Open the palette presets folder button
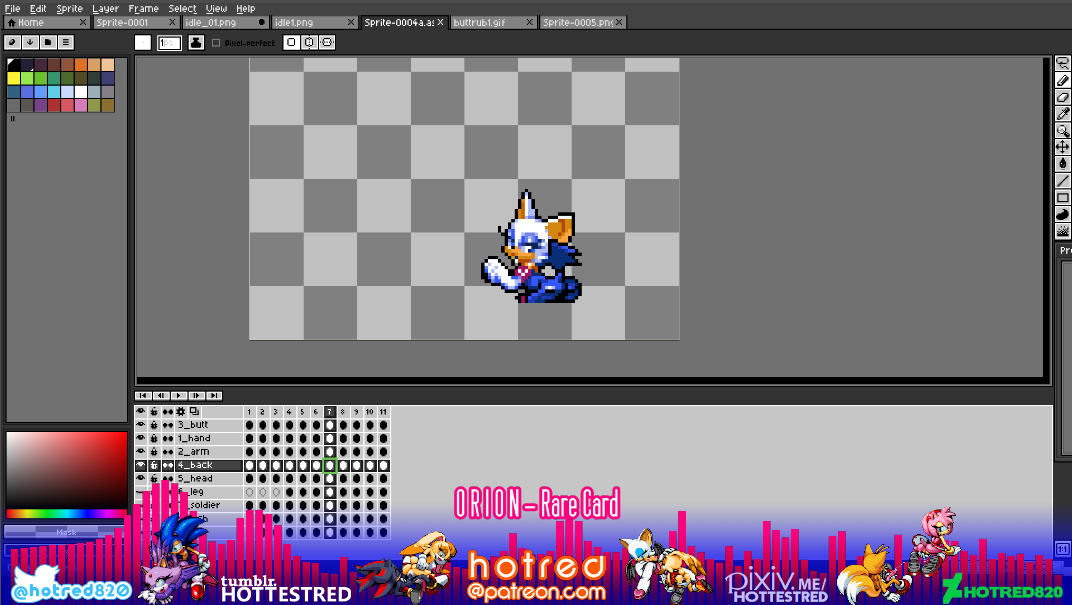1072x605 pixels. pos(48,42)
